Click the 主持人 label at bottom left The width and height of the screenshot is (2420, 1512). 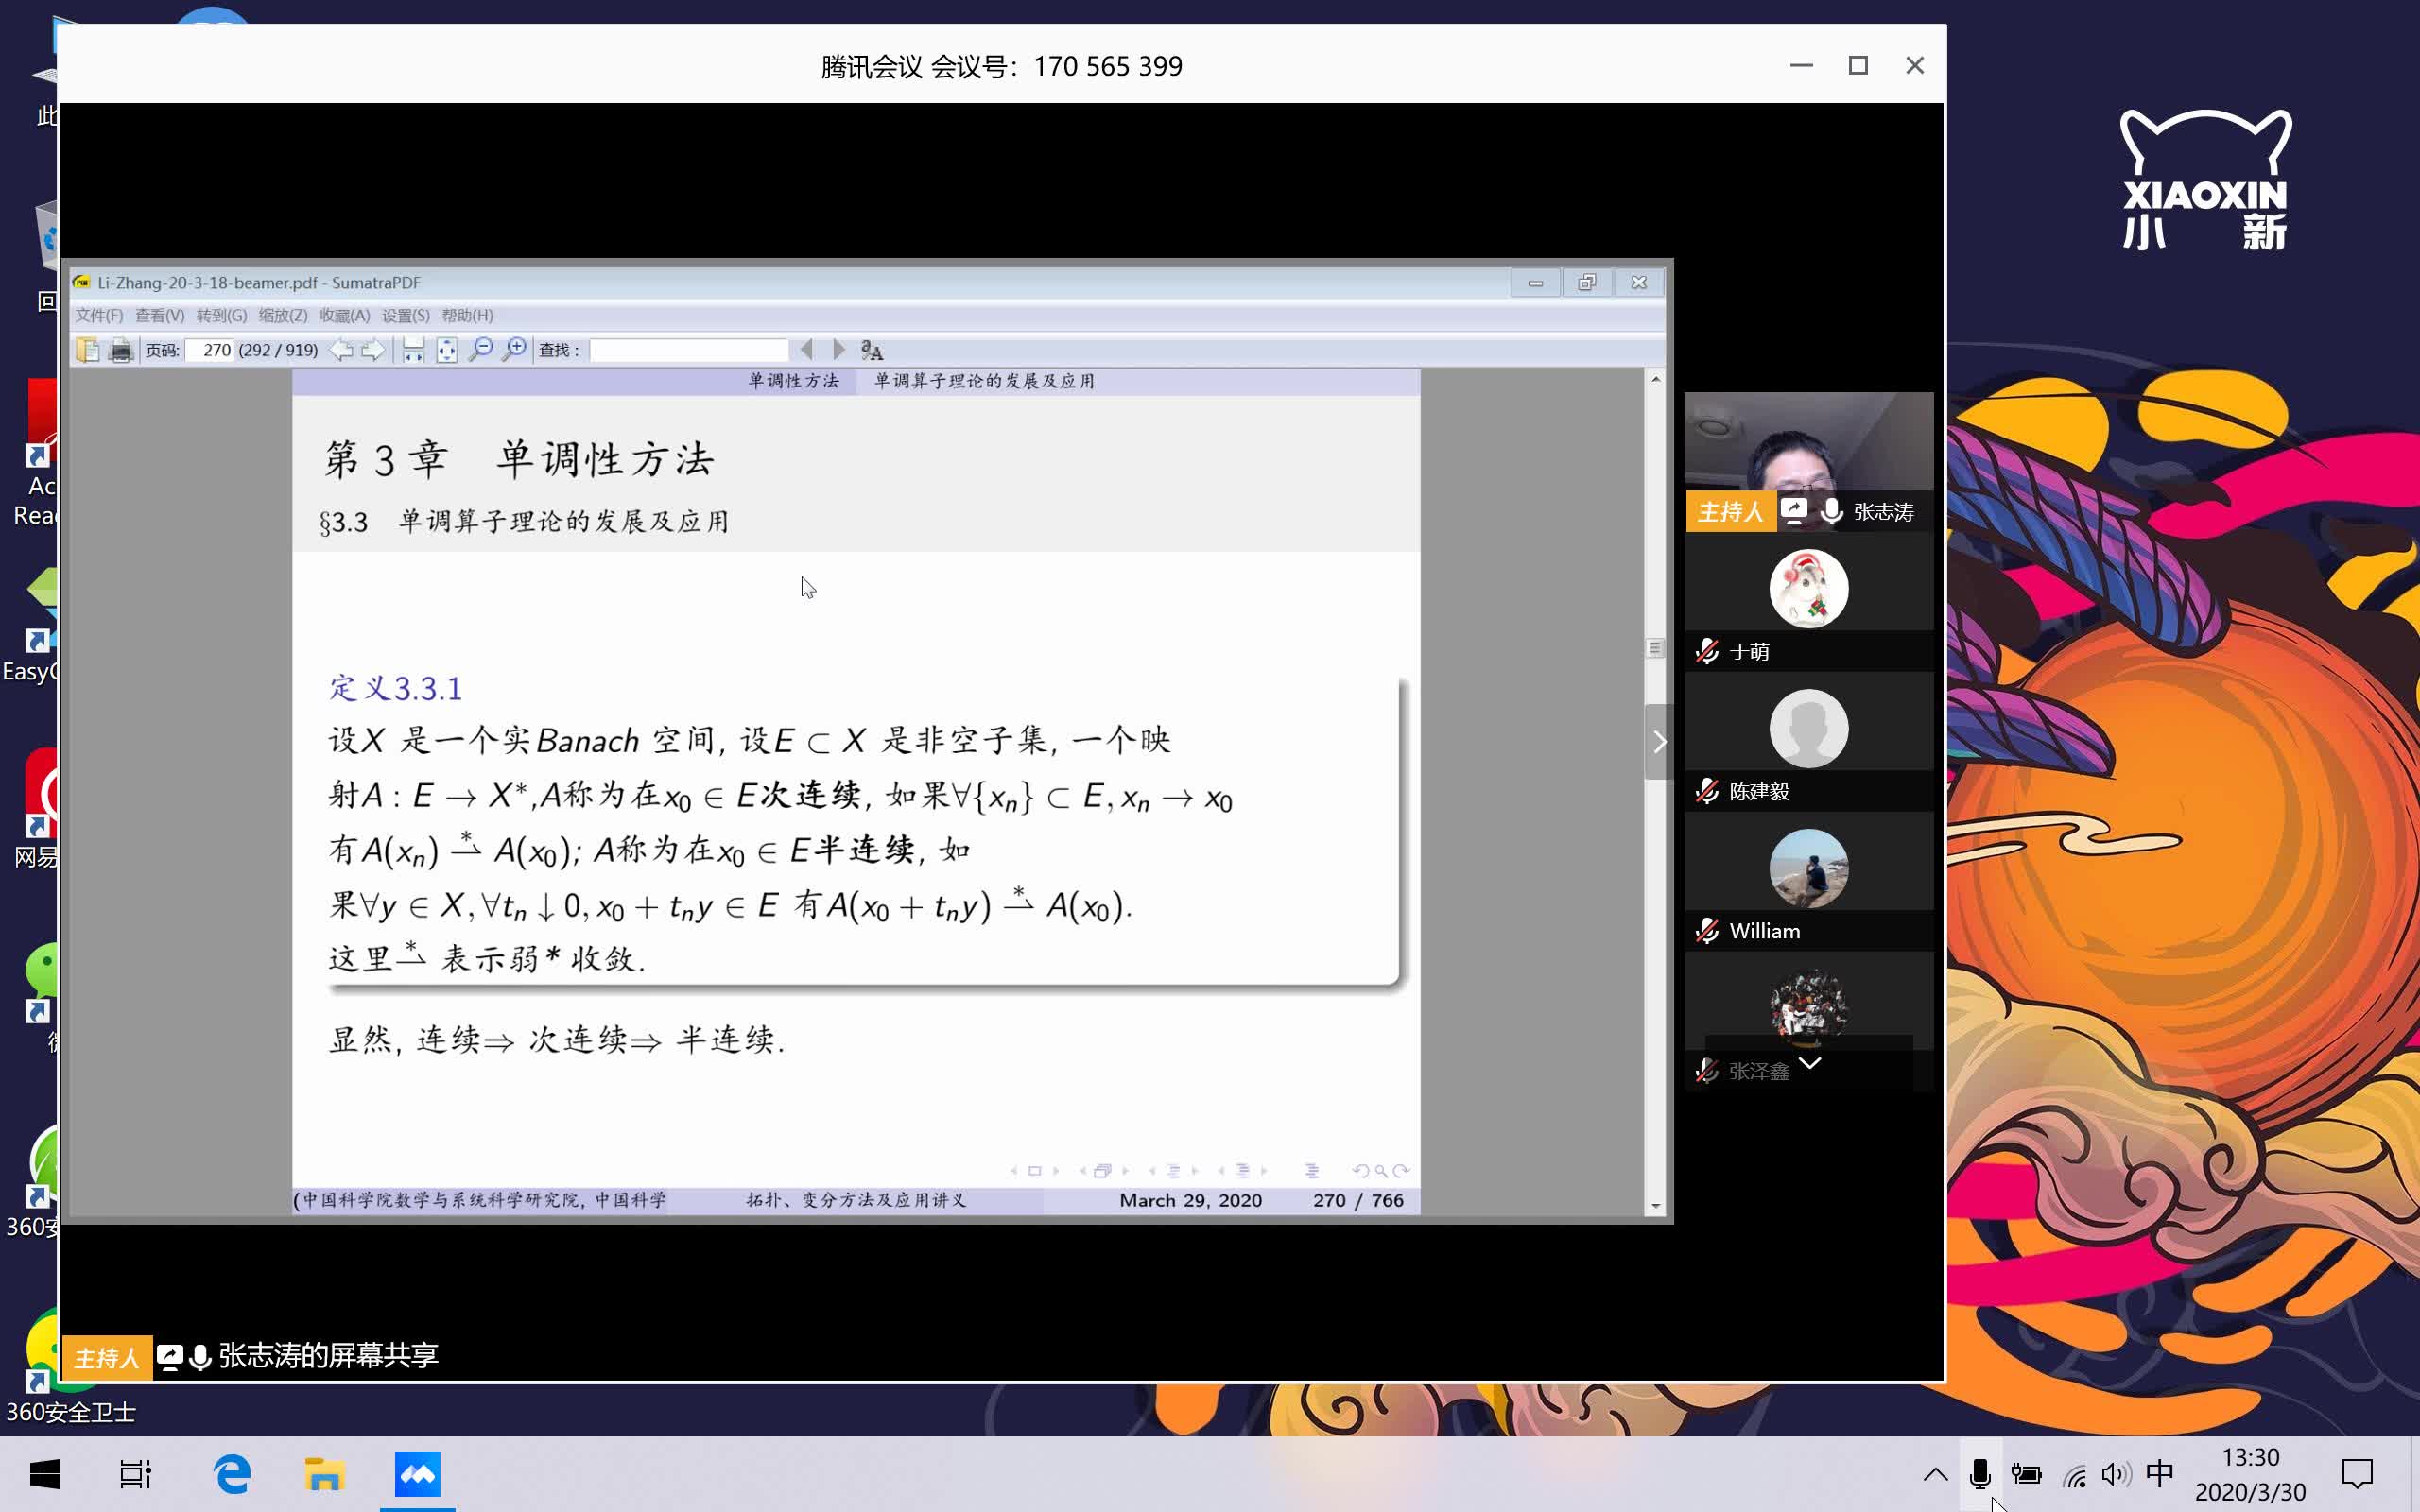pos(106,1358)
